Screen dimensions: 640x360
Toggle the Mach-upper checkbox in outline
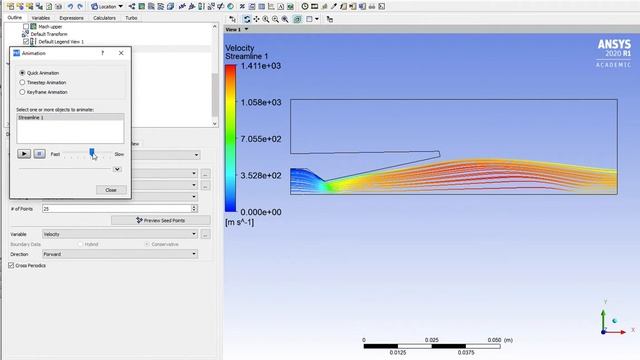click(x=26, y=27)
